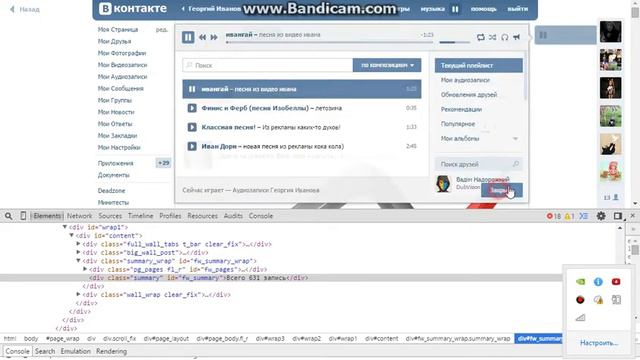This screenshot has width=640, height=360.
Task: Skip to previous track in player
Action: 202,37
